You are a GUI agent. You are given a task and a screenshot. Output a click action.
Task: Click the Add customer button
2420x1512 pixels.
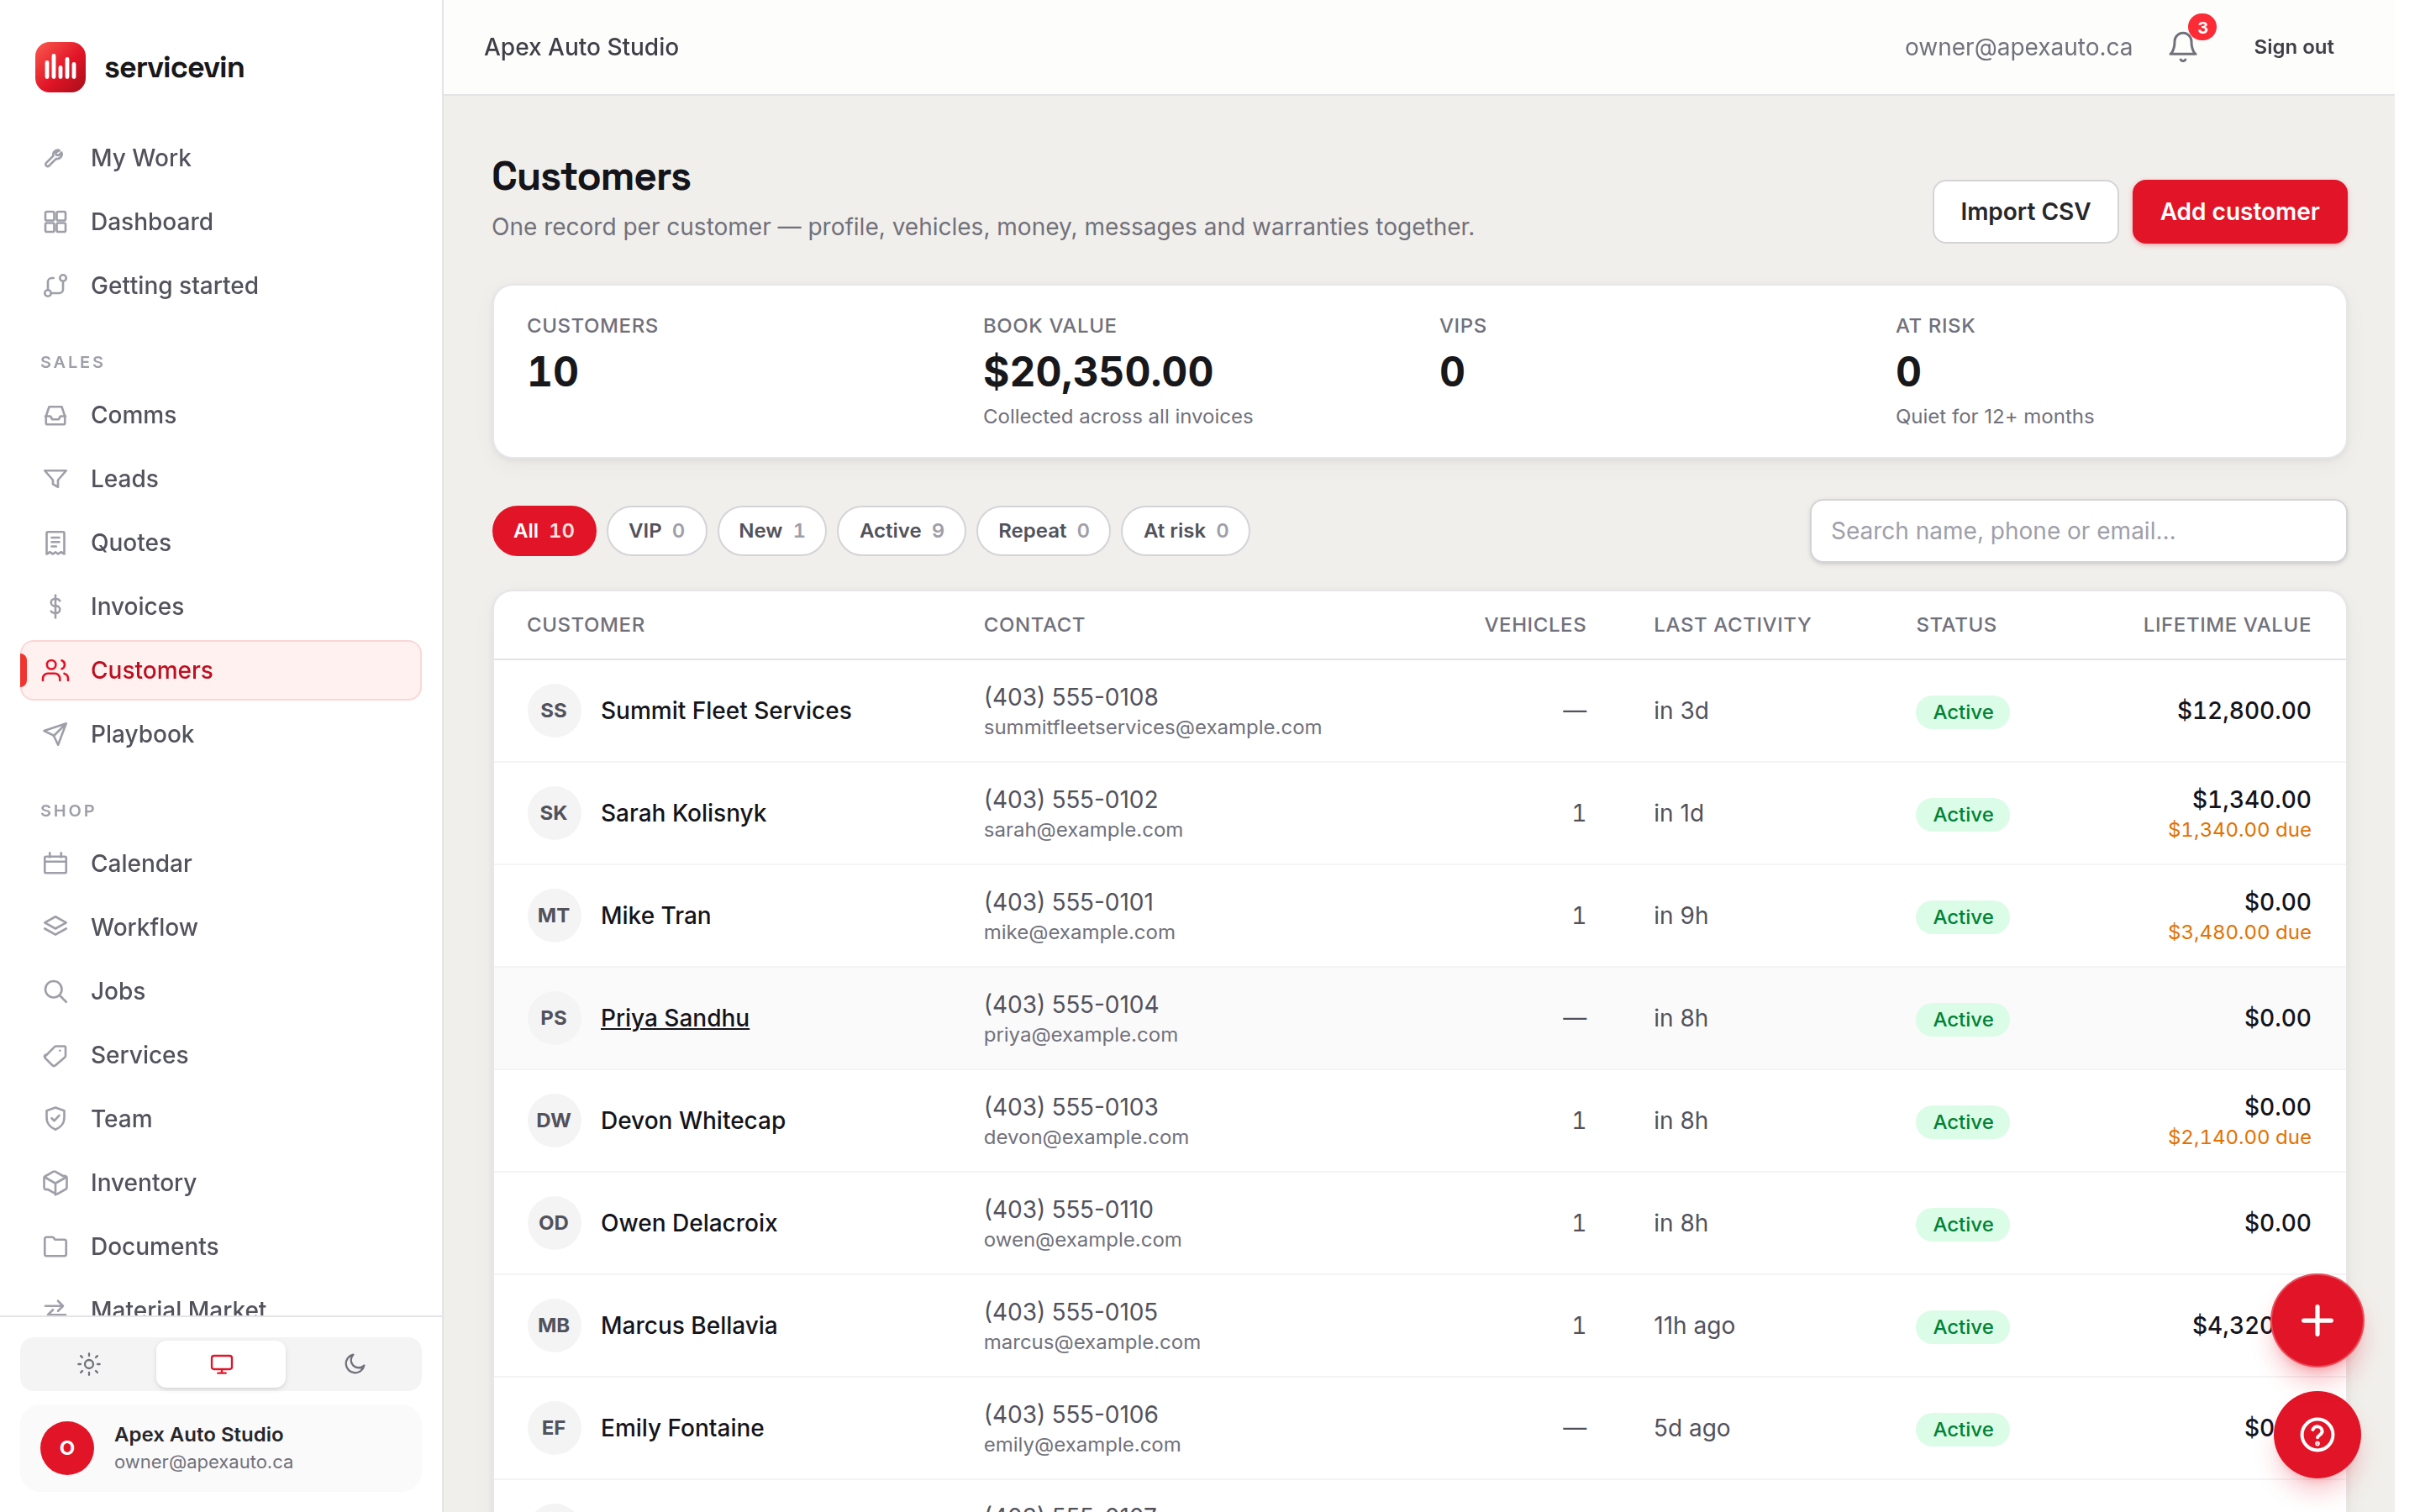click(x=2239, y=212)
